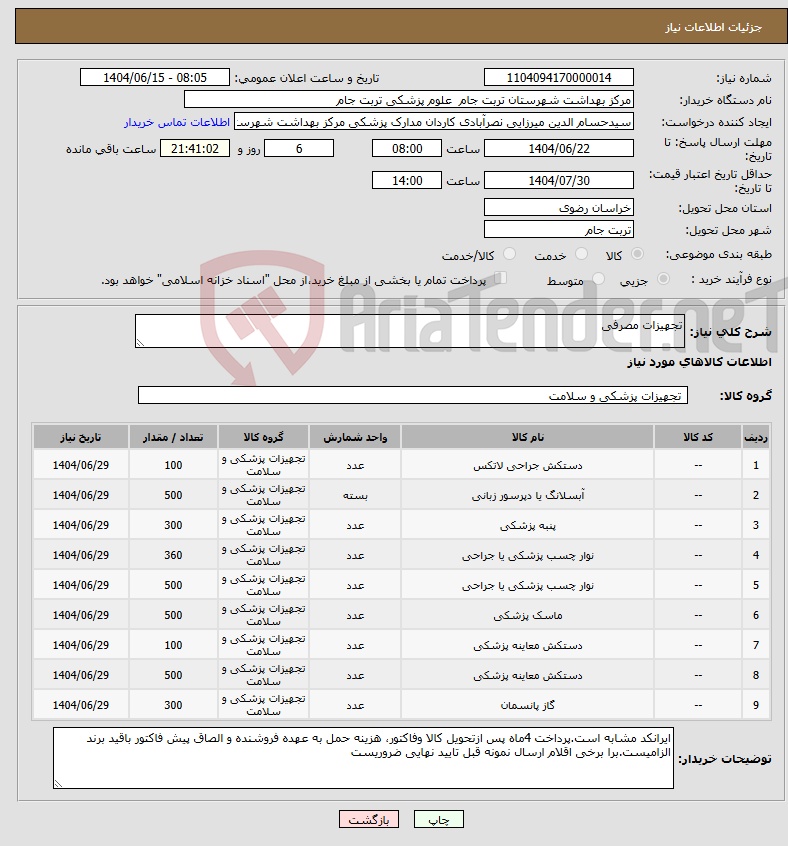This screenshot has width=788, height=846.
Task: Click item name ماسک پزشکی
Action: click(527, 616)
